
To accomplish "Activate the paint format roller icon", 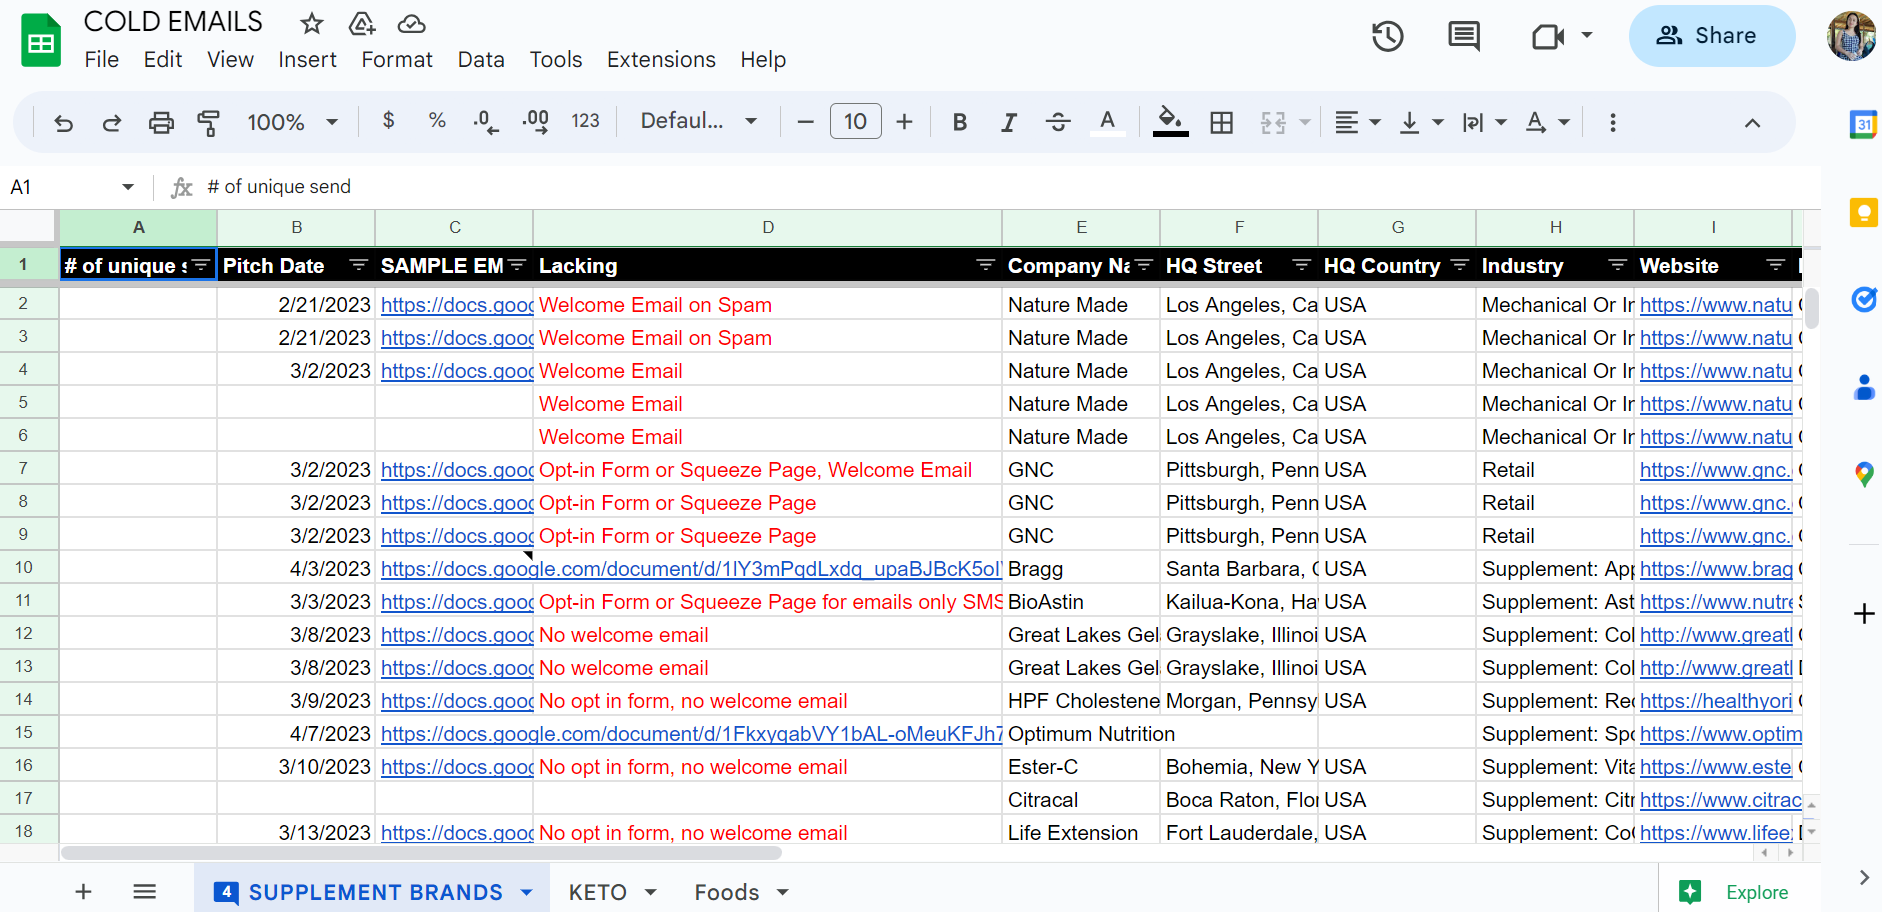I will point(209,122).
